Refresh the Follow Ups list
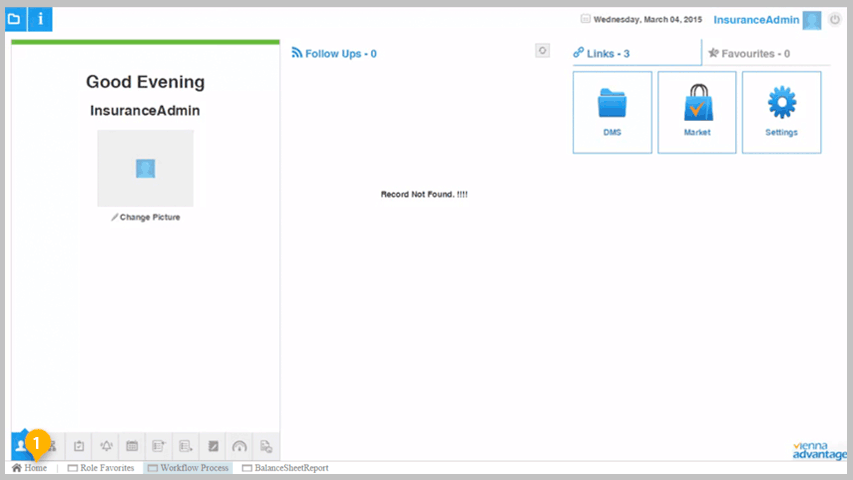This screenshot has height=480, width=853. coord(542,51)
